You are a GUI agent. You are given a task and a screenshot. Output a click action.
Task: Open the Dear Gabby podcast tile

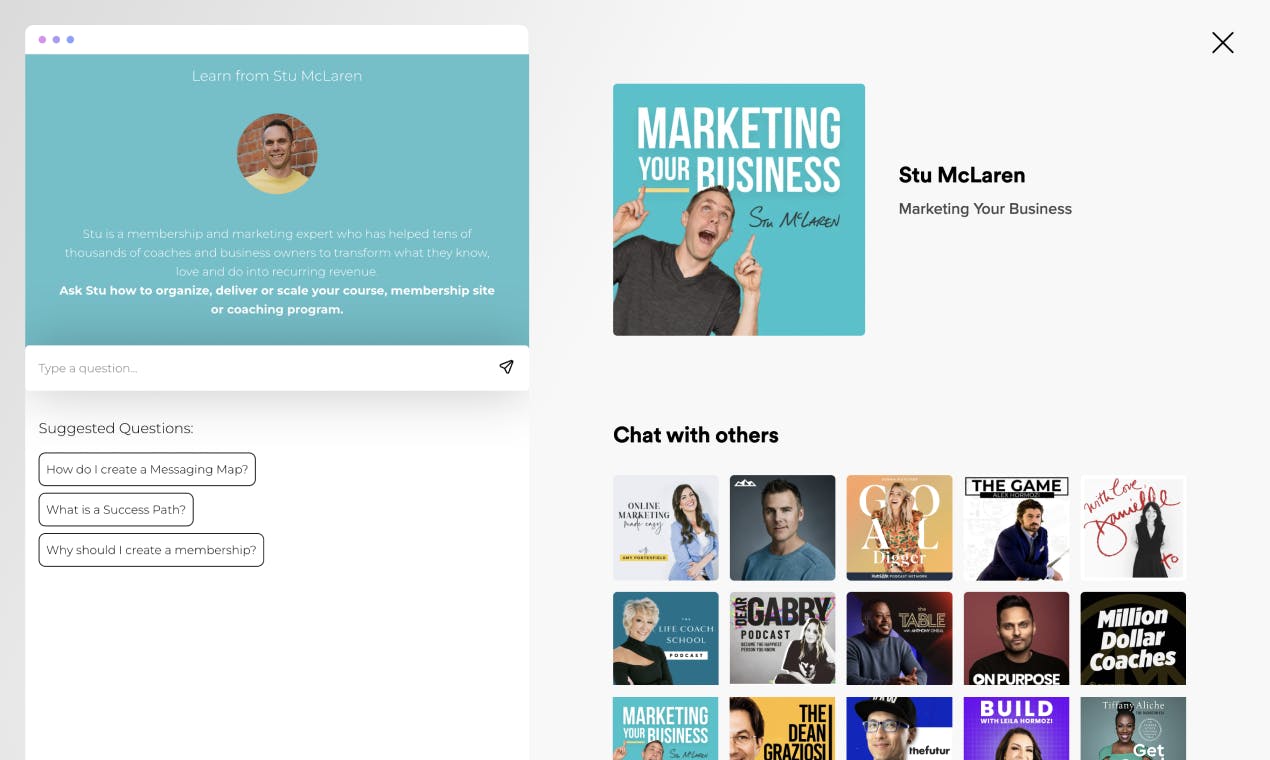click(x=783, y=639)
